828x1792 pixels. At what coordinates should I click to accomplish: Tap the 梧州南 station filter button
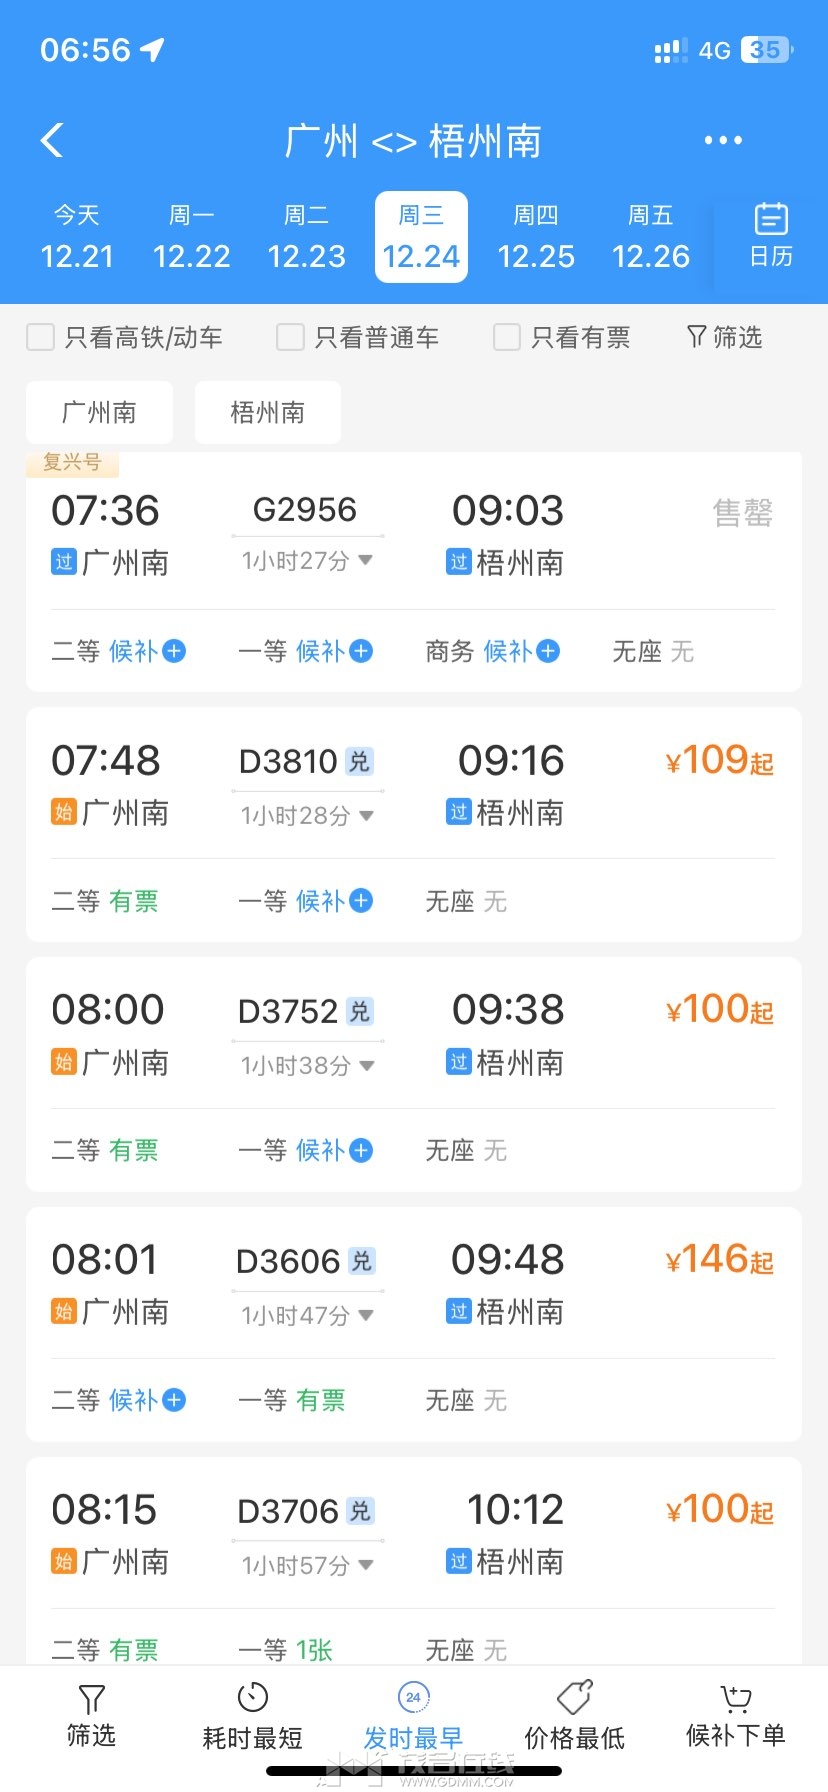point(267,412)
